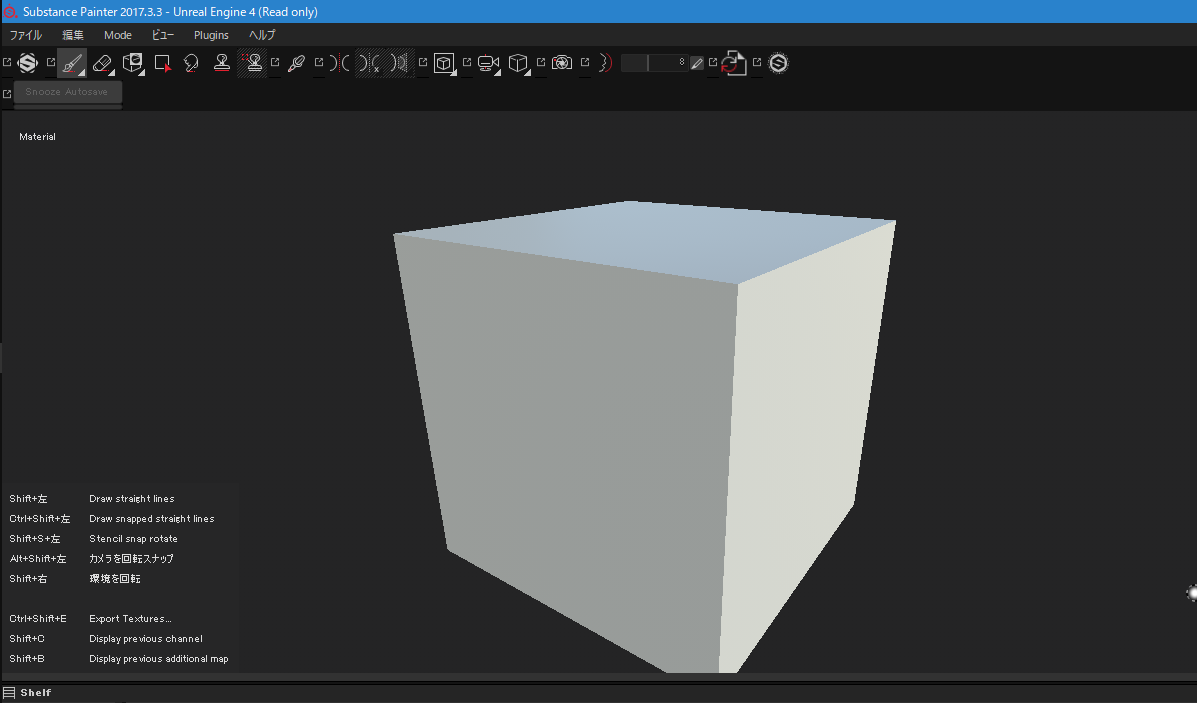
Task: Open the Substance Share round logo icon
Action: click(x=779, y=63)
